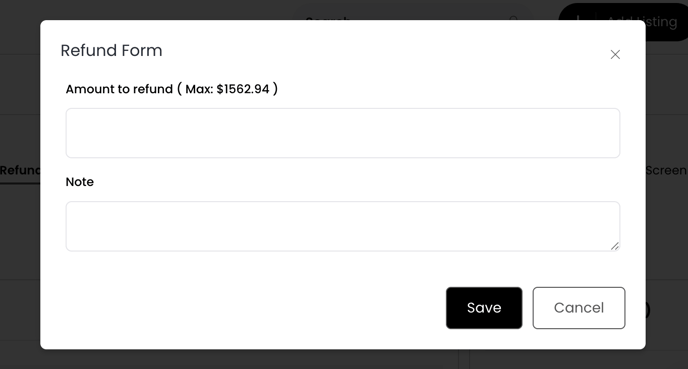688x369 pixels.
Task: Click the dimmed backdrop below the dialog
Action: coord(342,359)
